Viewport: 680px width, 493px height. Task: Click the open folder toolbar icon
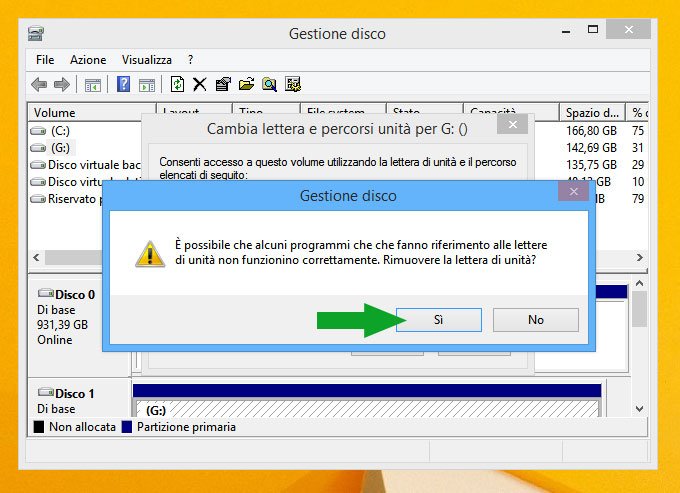pyautogui.click(x=246, y=84)
